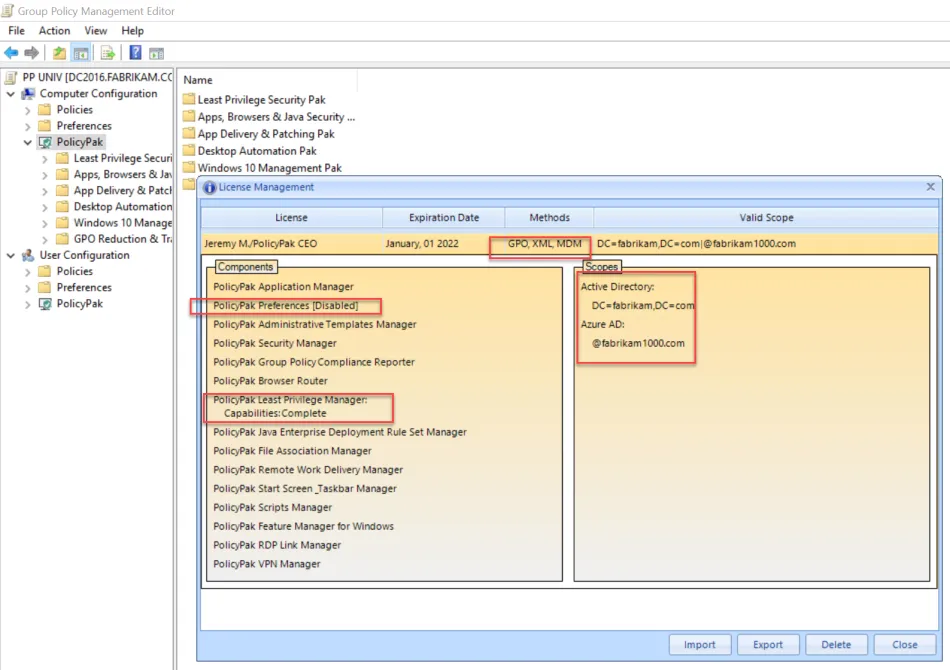Open Help using the blue question-mark icon
Viewport: 950px width, 670px height.
click(136, 53)
